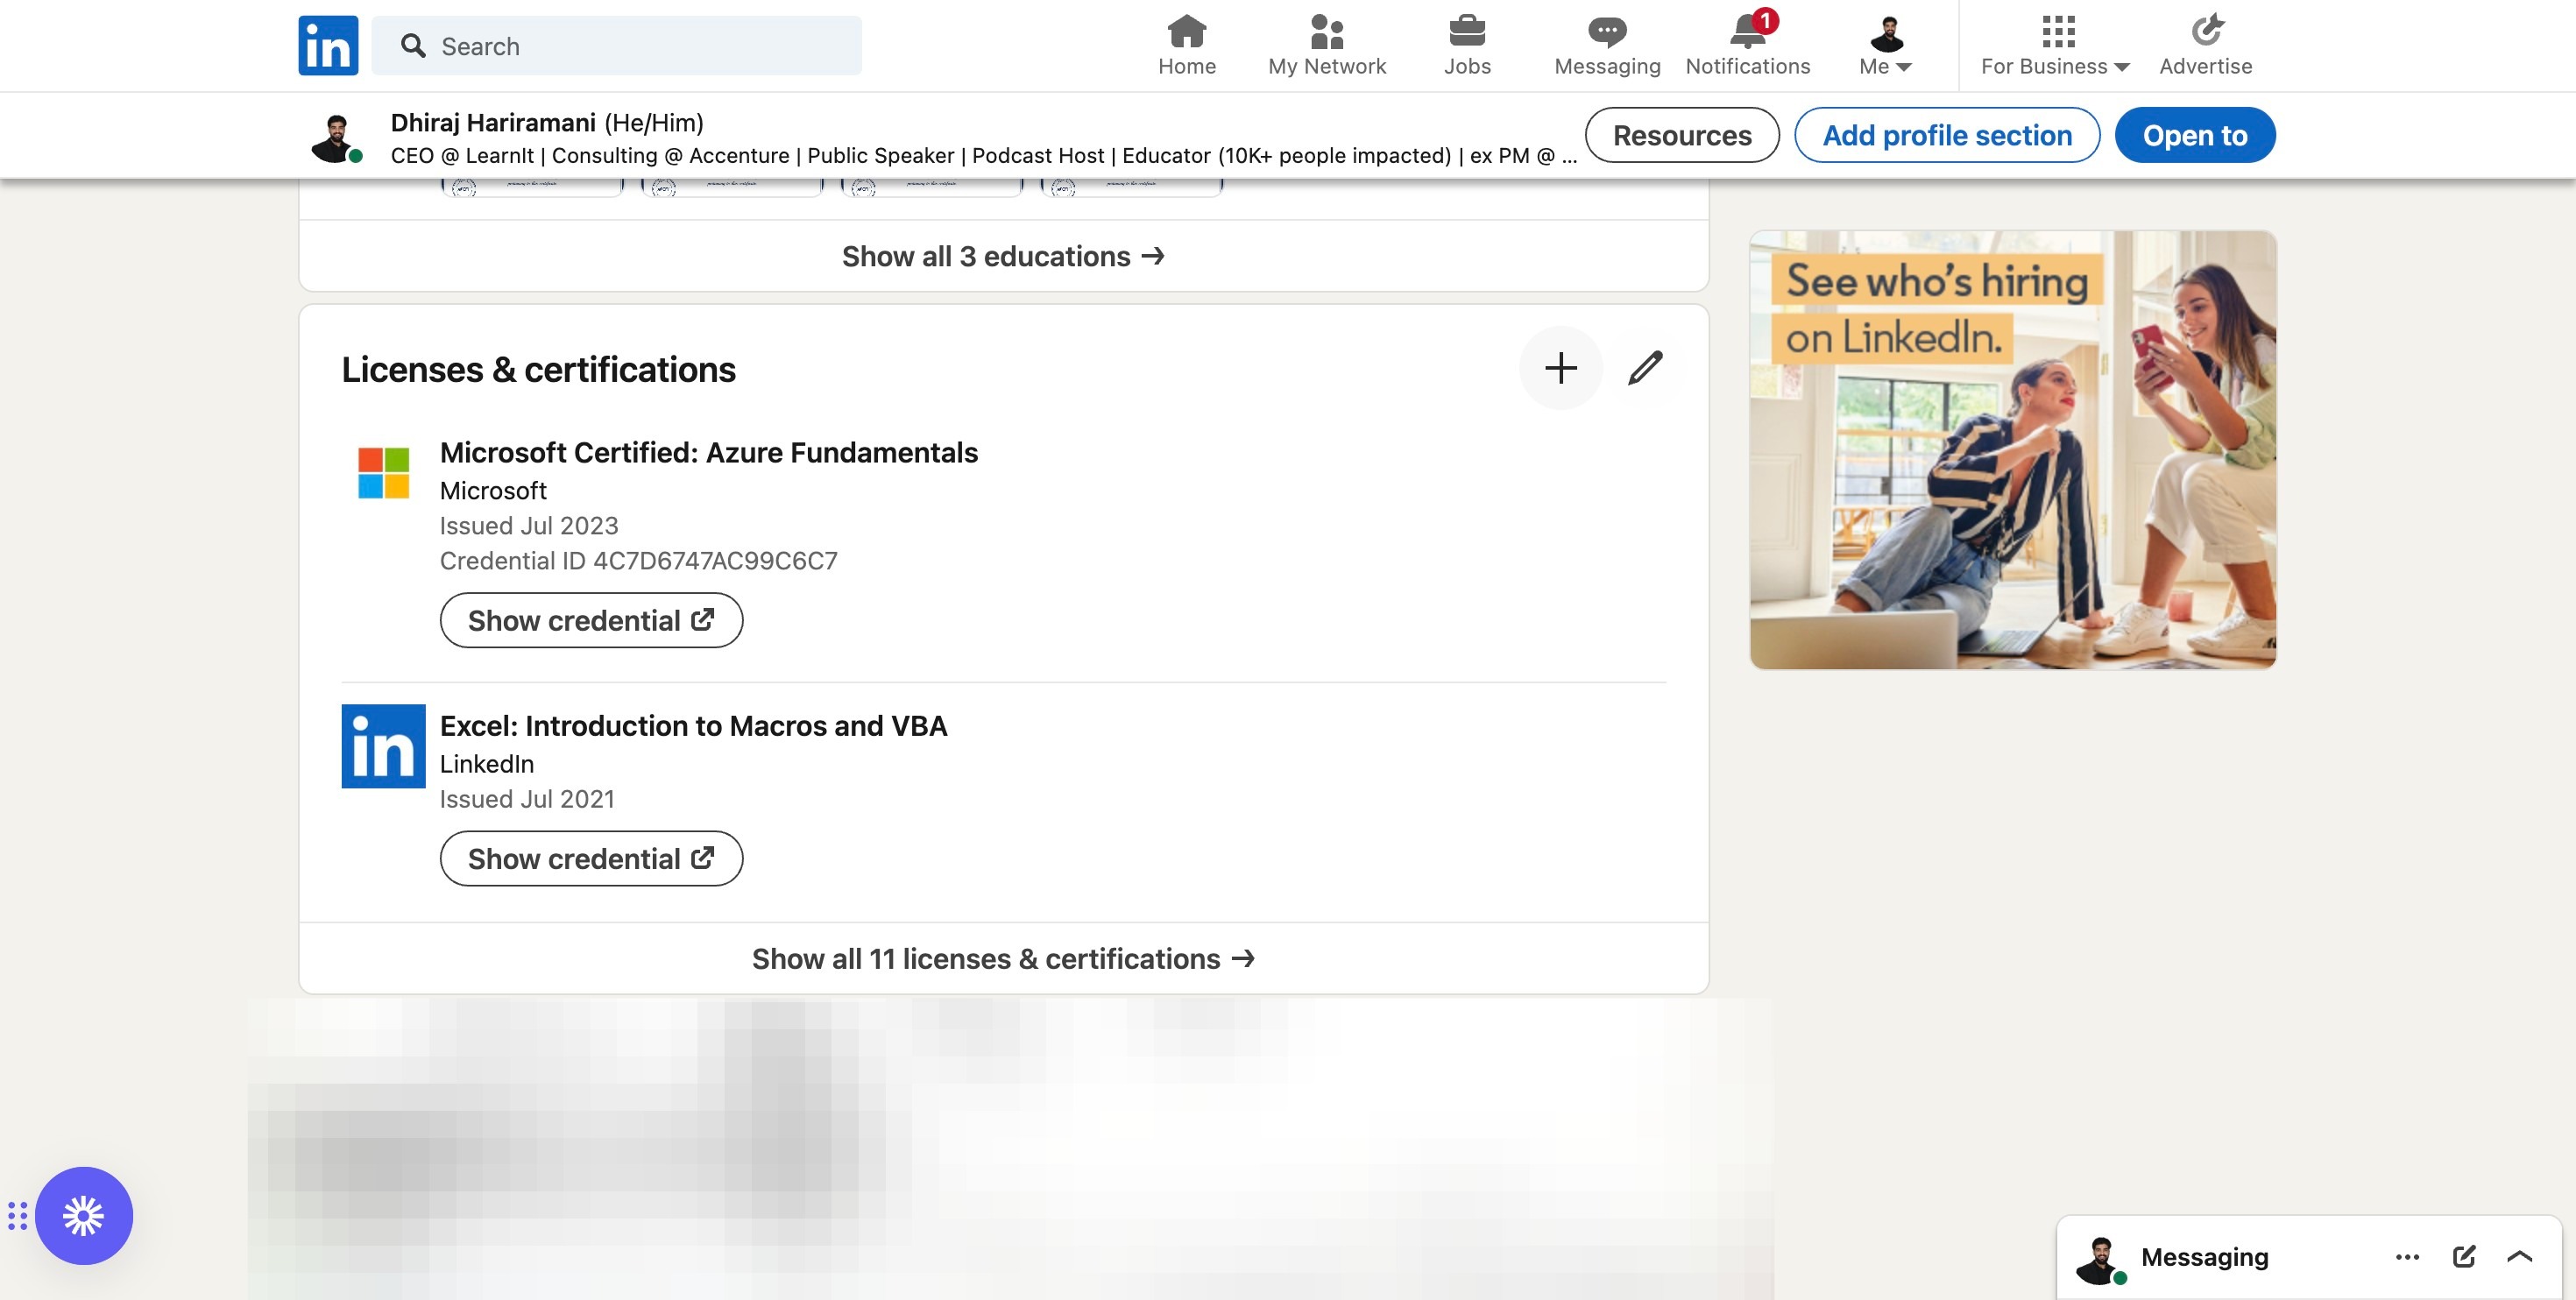This screenshot has width=2576, height=1300.
Task: Edit licenses and certifications with the pencil
Action: click(x=1644, y=368)
